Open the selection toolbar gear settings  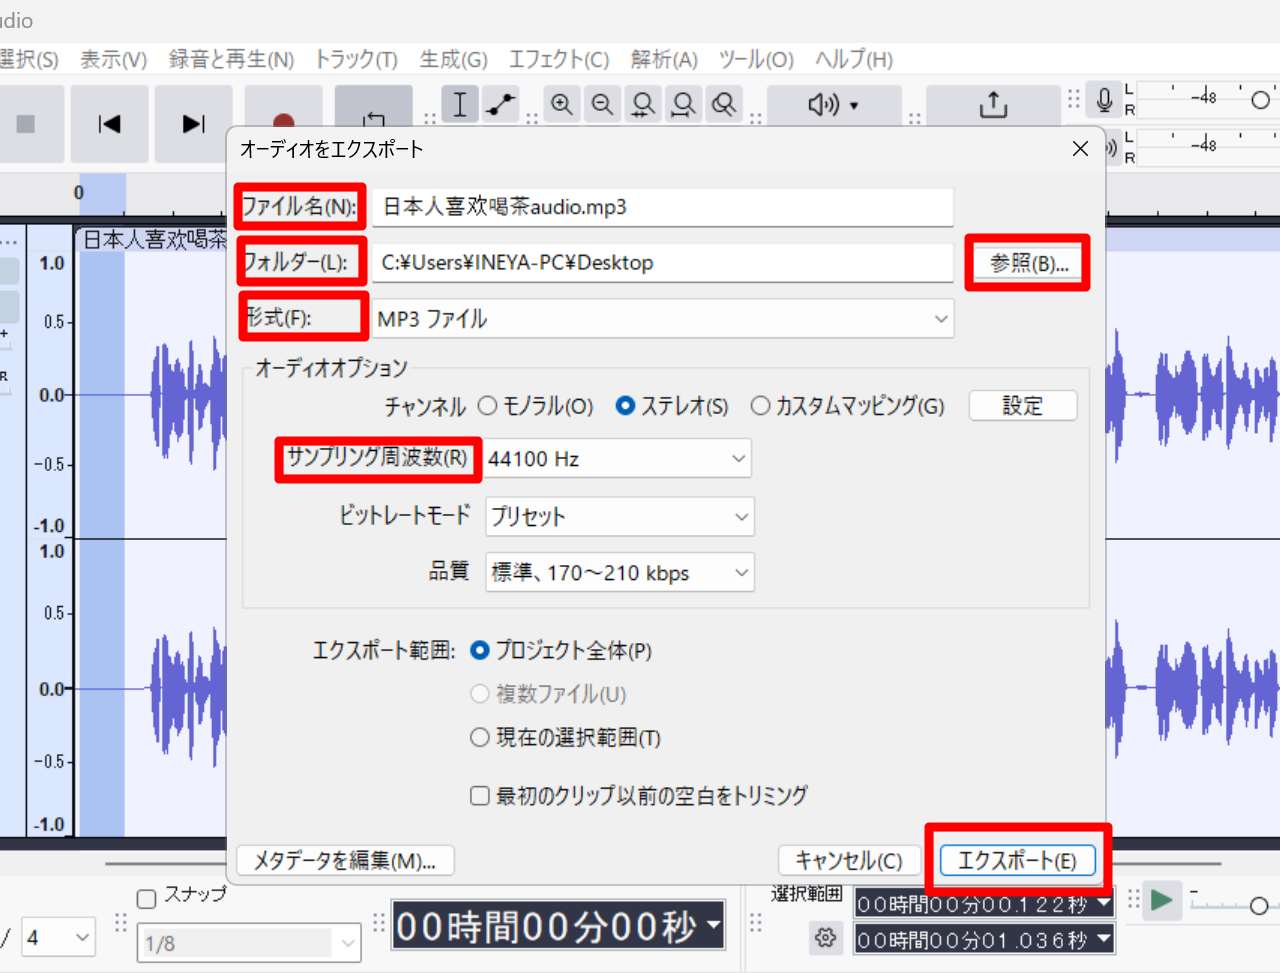(825, 938)
